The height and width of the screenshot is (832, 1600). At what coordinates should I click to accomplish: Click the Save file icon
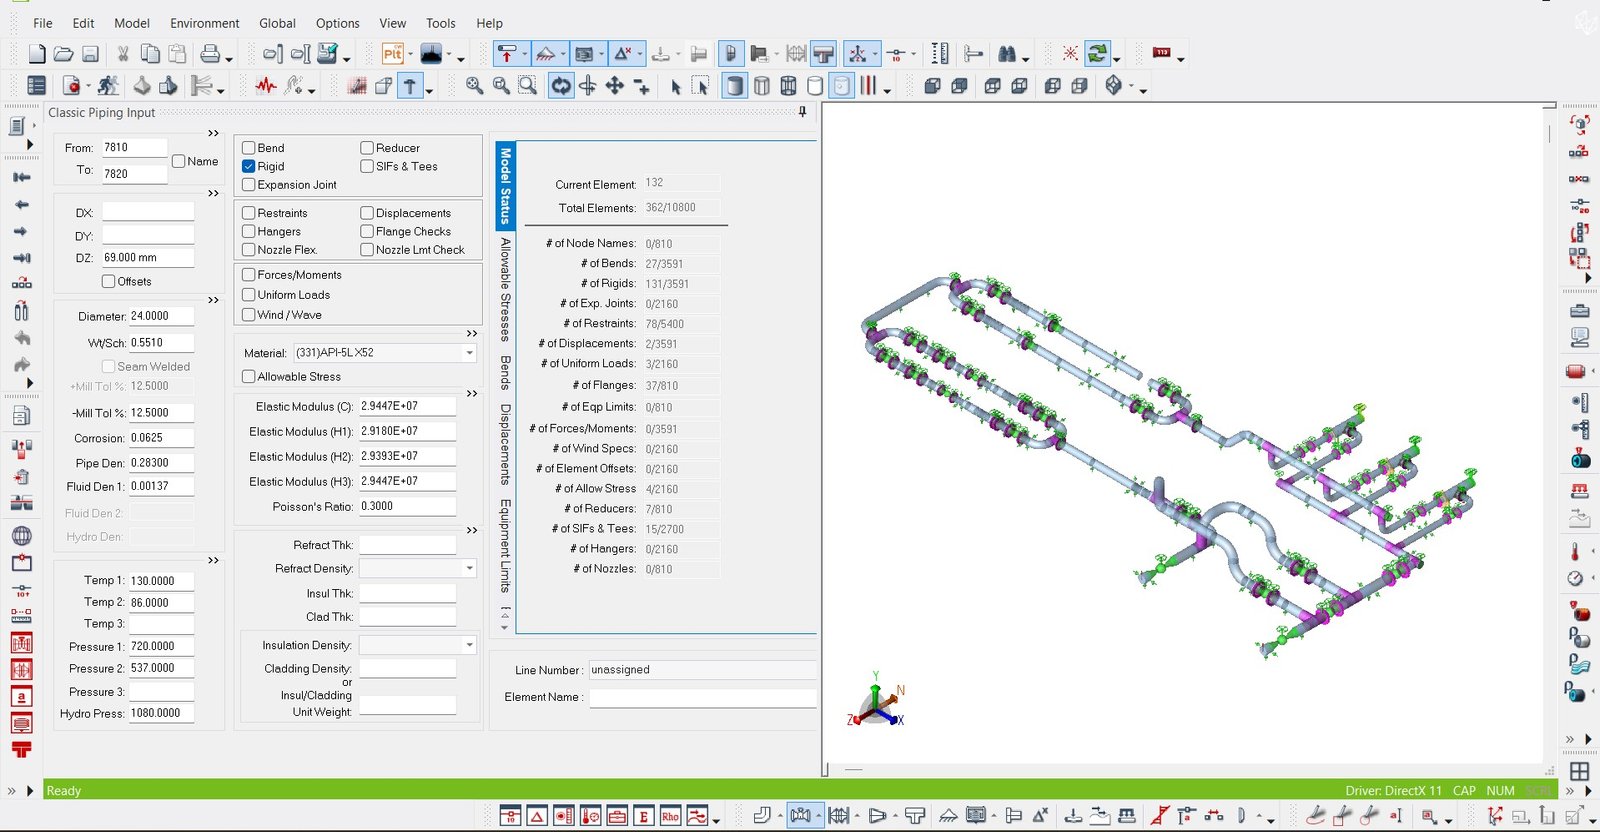(x=90, y=54)
